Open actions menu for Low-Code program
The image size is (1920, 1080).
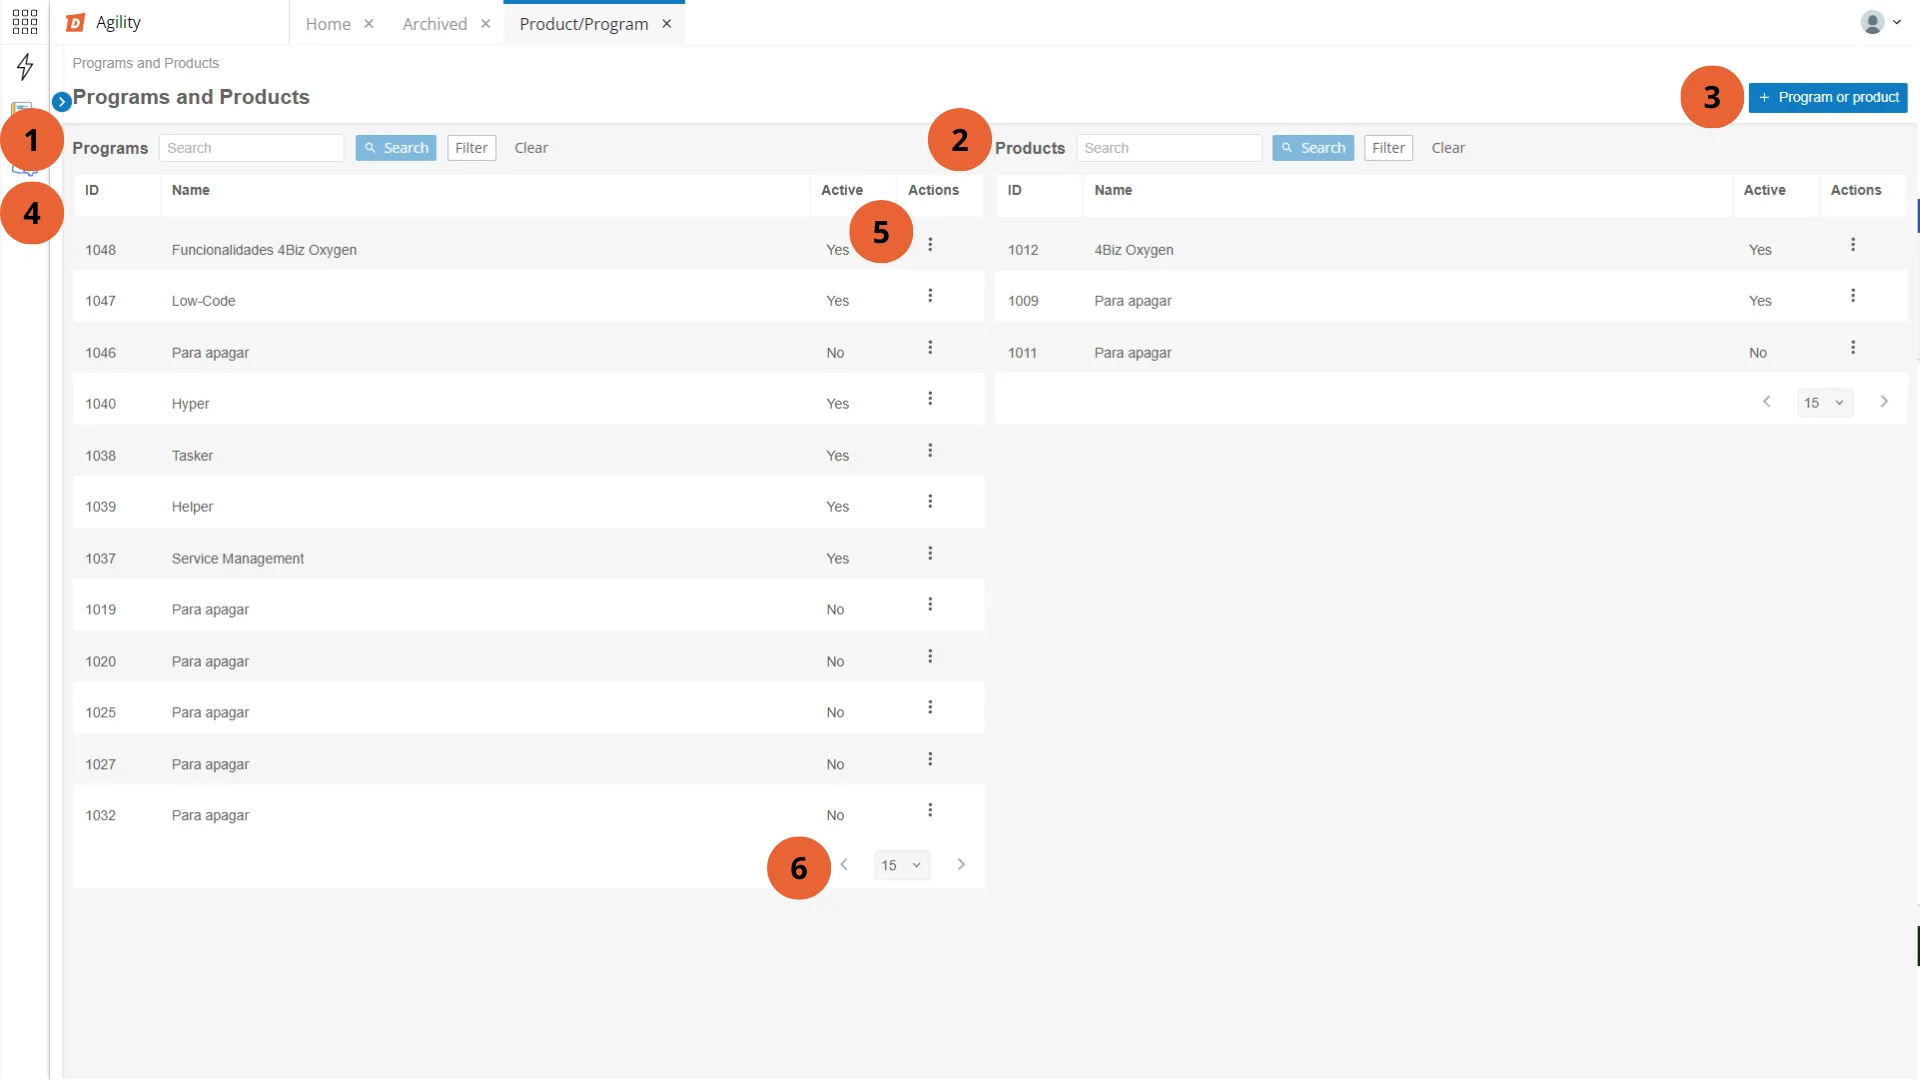coord(930,296)
